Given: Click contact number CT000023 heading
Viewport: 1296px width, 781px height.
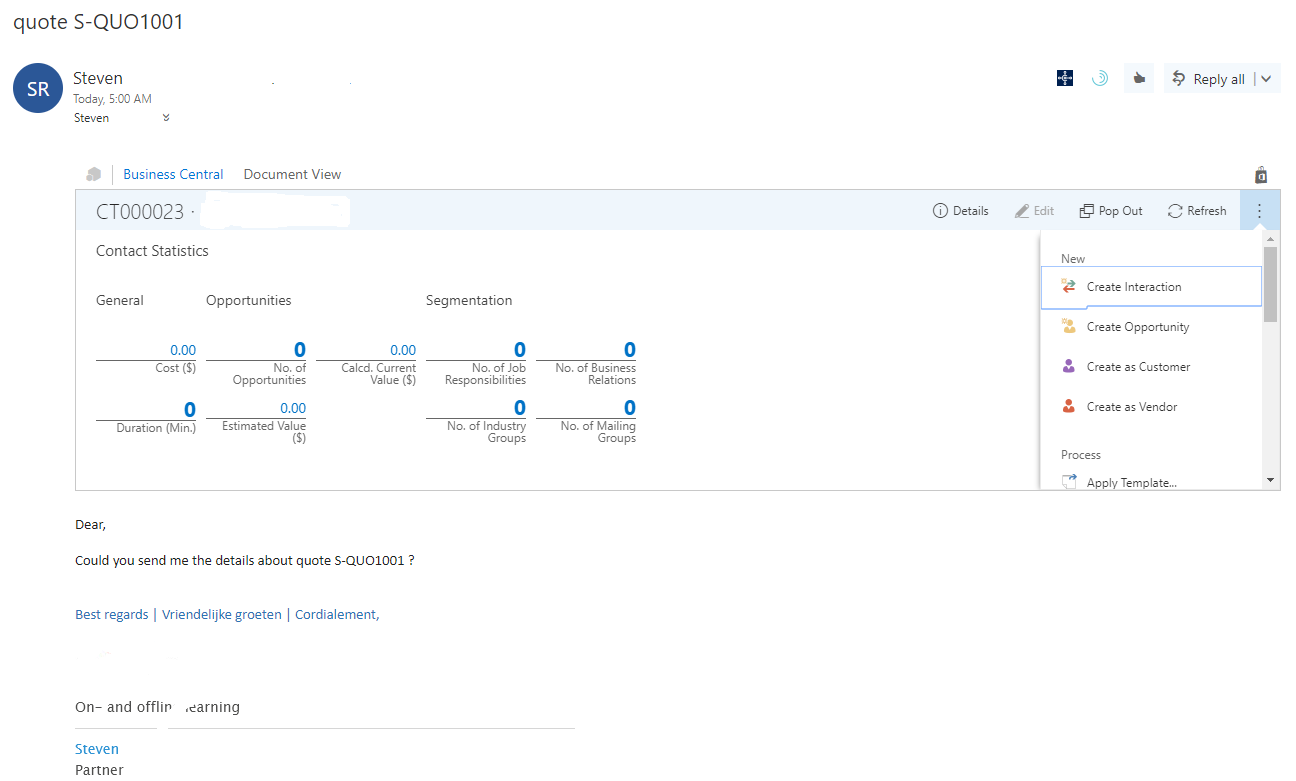Looking at the screenshot, I should pyautogui.click(x=140, y=212).
